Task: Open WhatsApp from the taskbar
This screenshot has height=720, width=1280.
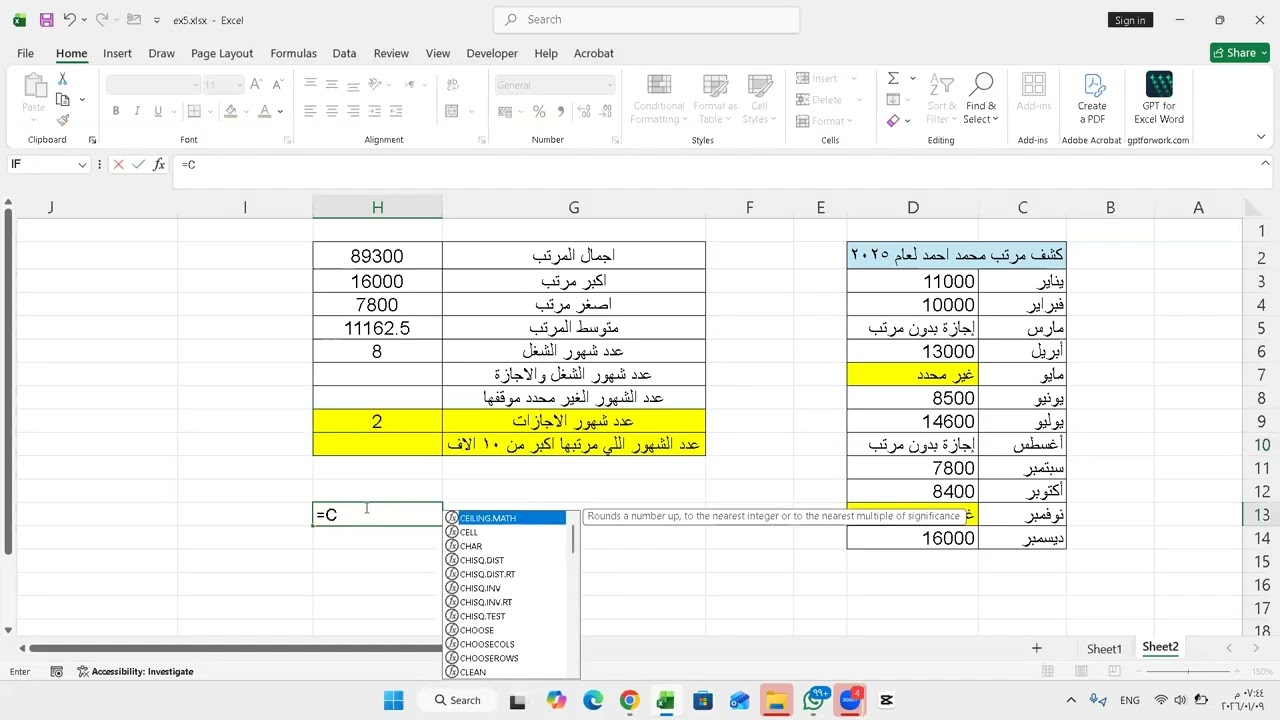Action: click(814, 700)
